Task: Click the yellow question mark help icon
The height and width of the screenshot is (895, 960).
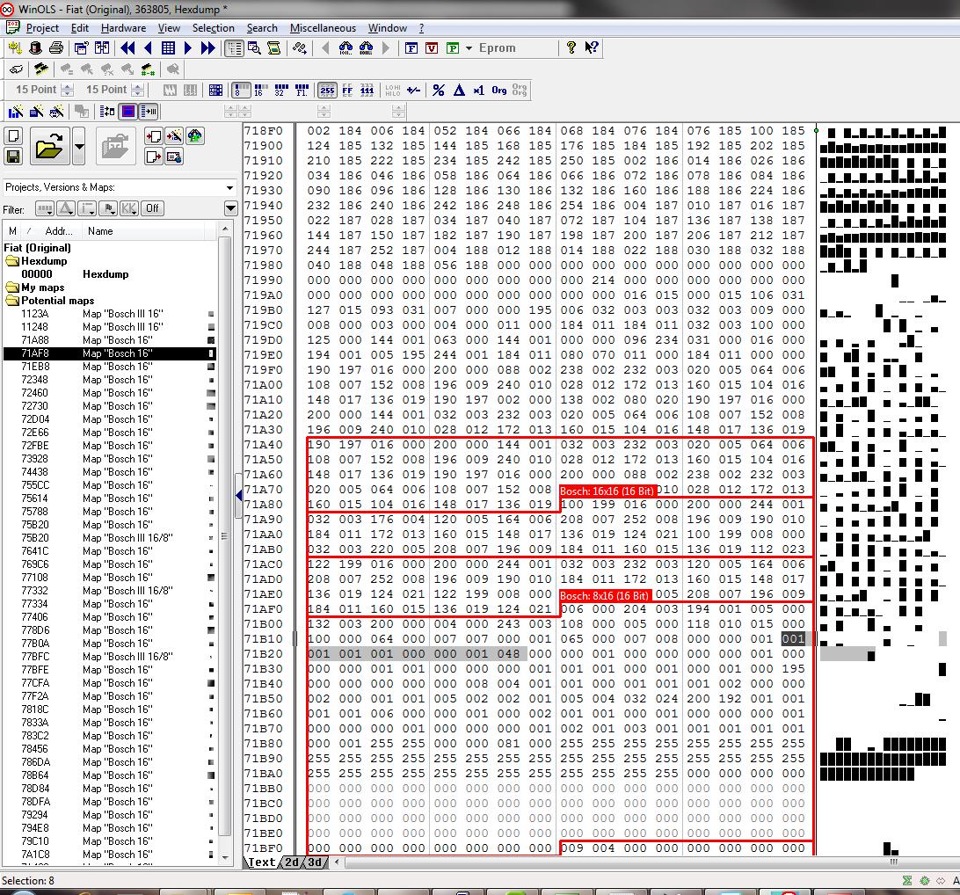Action: click(571, 48)
